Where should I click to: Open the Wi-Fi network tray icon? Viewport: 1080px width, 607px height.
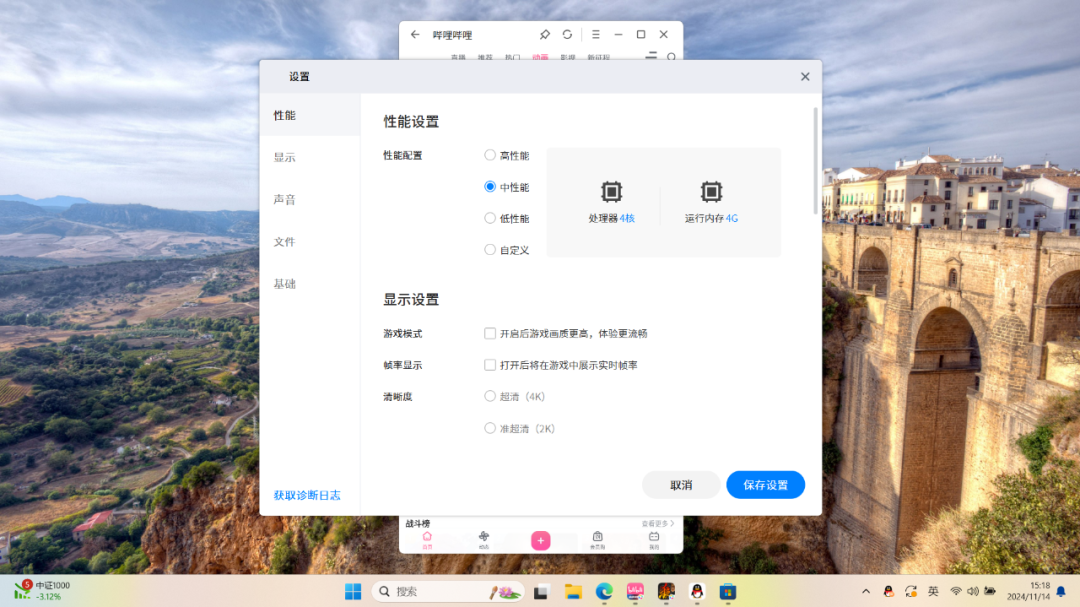tap(956, 591)
